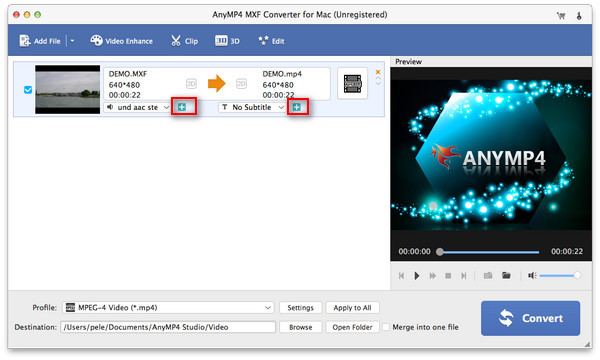Expand the Add File dropdown arrow
This screenshot has height=360, width=600.
coord(72,41)
